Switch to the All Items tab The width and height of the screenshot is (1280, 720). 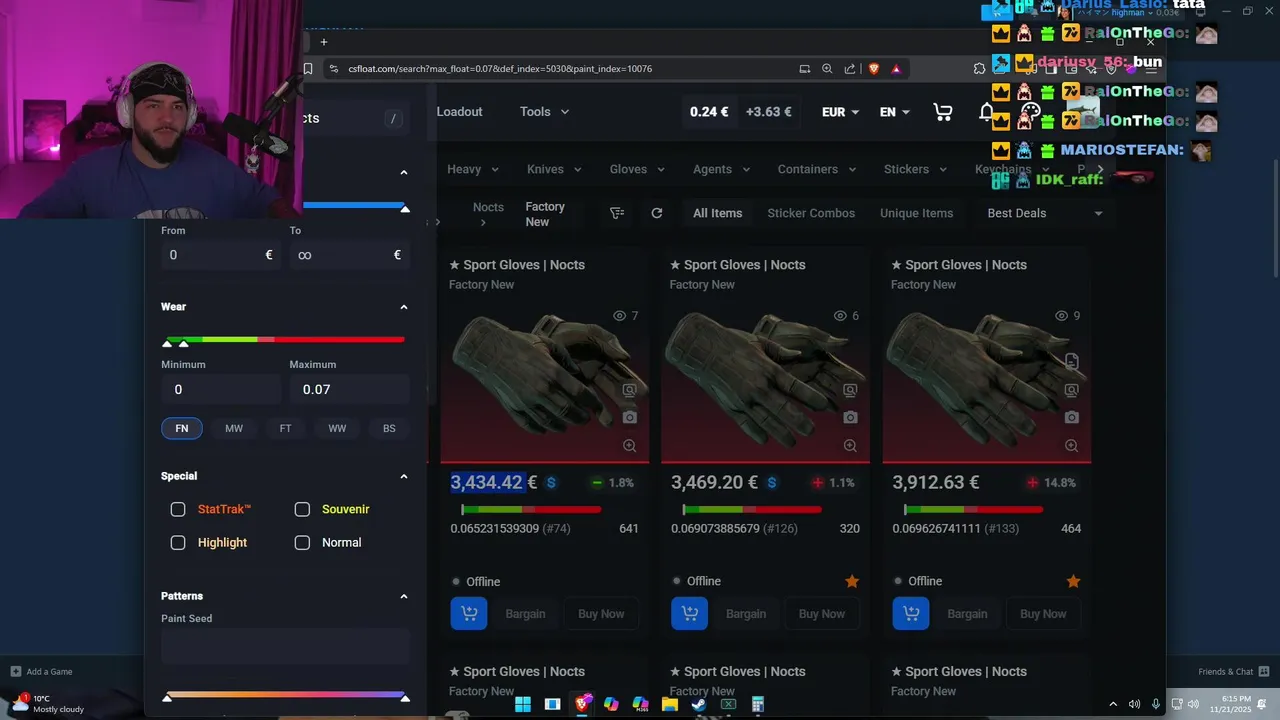point(718,213)
